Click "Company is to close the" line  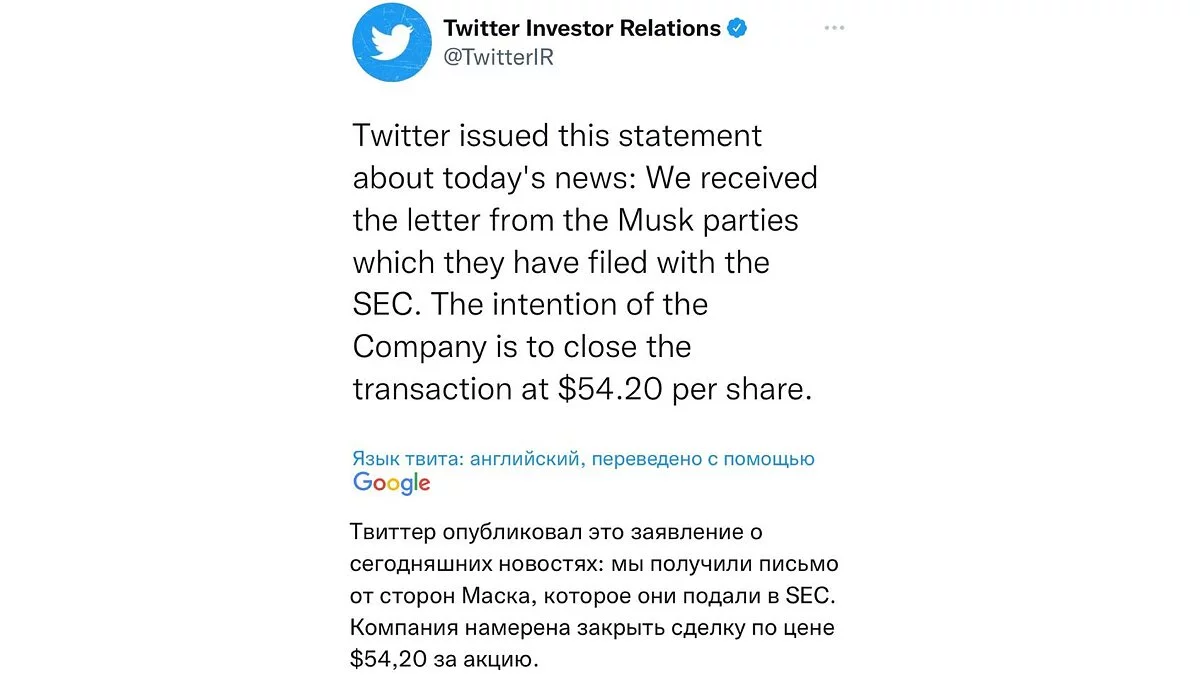[x=521, y=346]
